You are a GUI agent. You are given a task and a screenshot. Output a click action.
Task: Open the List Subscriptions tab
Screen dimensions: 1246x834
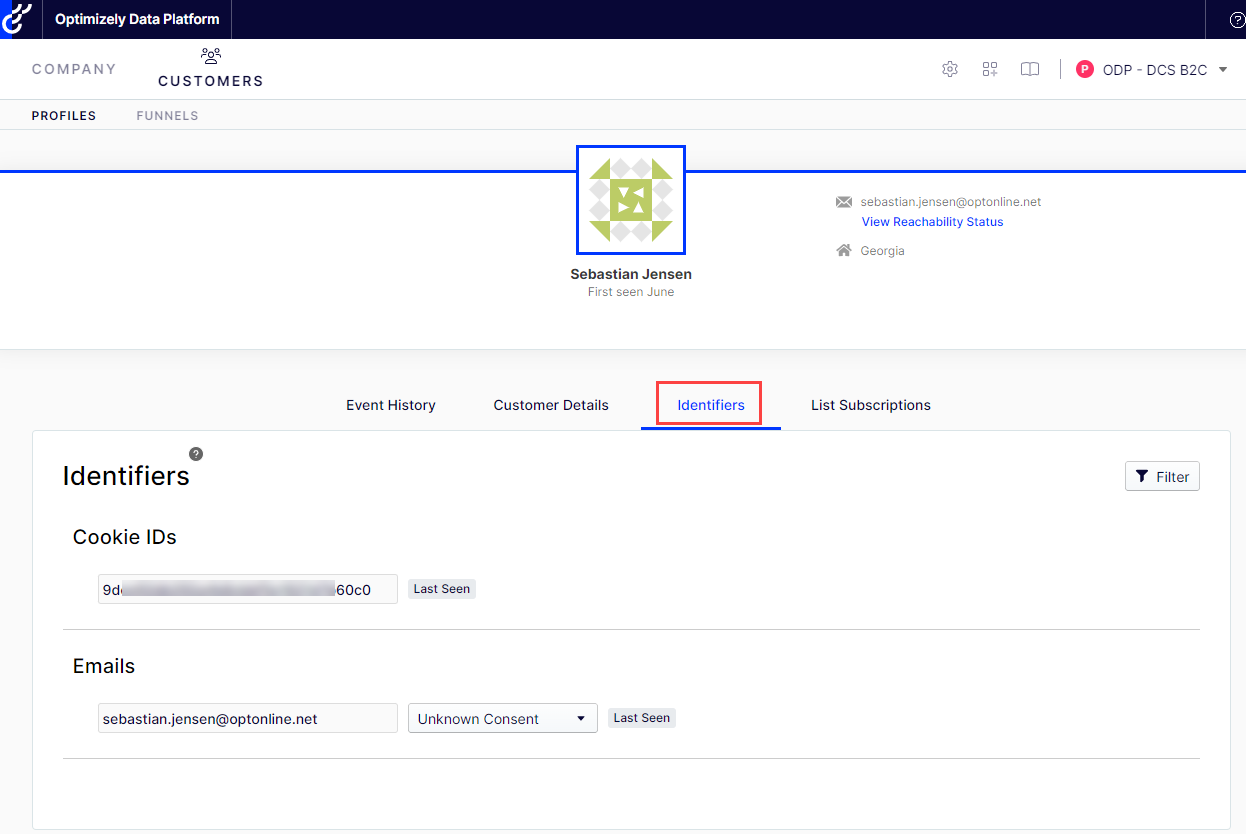click(871, 405)
